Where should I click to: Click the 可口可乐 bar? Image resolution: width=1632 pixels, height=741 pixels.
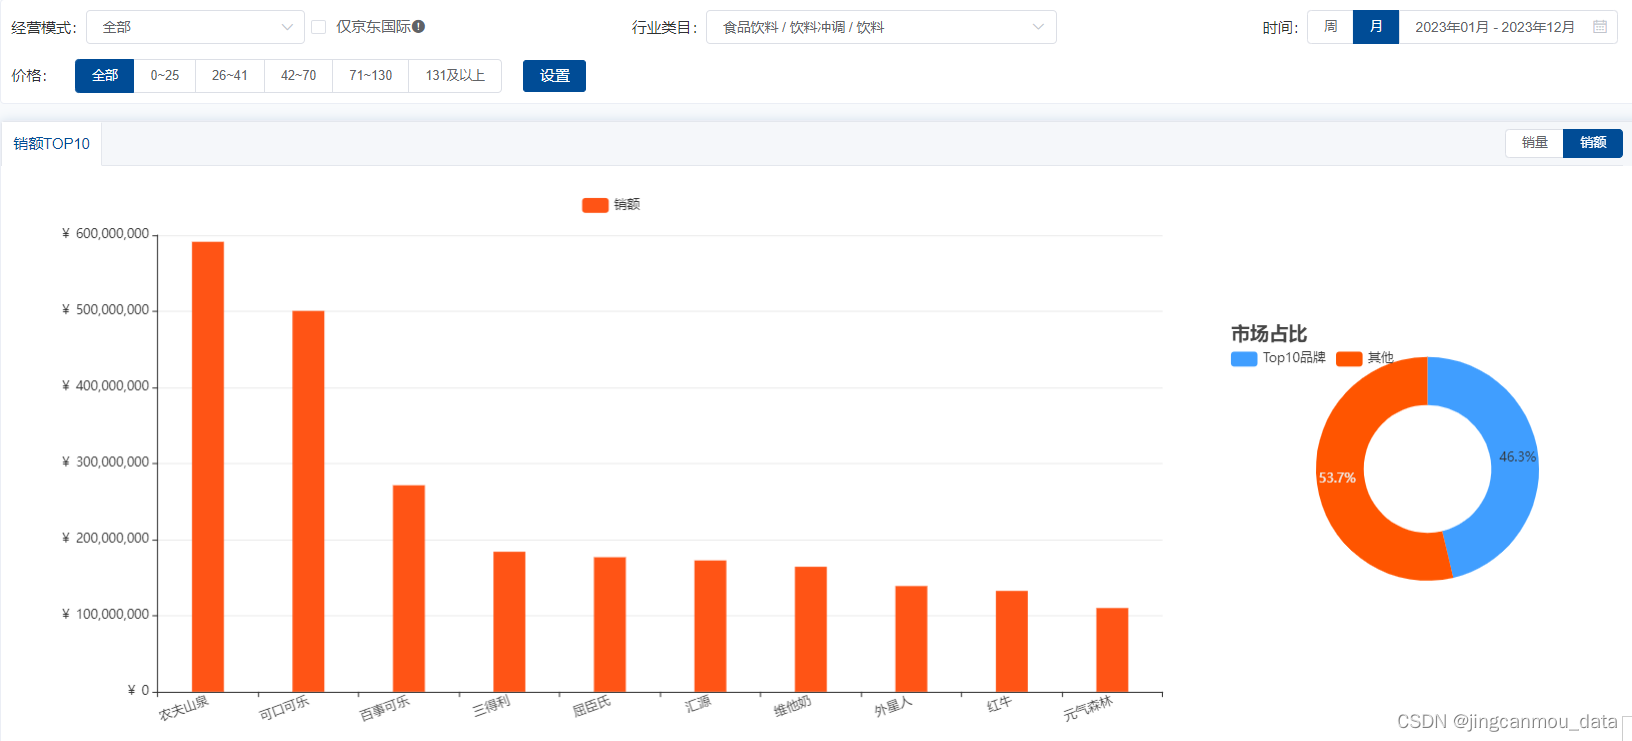tap(308, 501)
